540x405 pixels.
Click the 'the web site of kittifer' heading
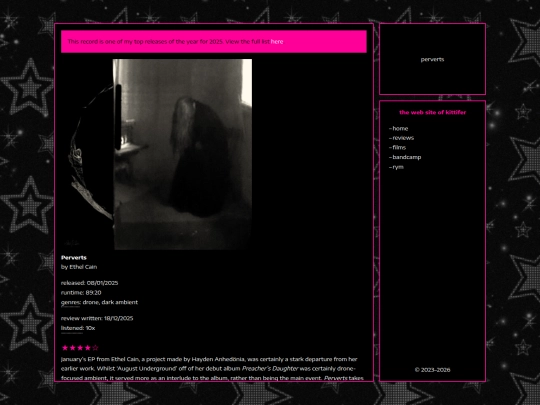433,112
